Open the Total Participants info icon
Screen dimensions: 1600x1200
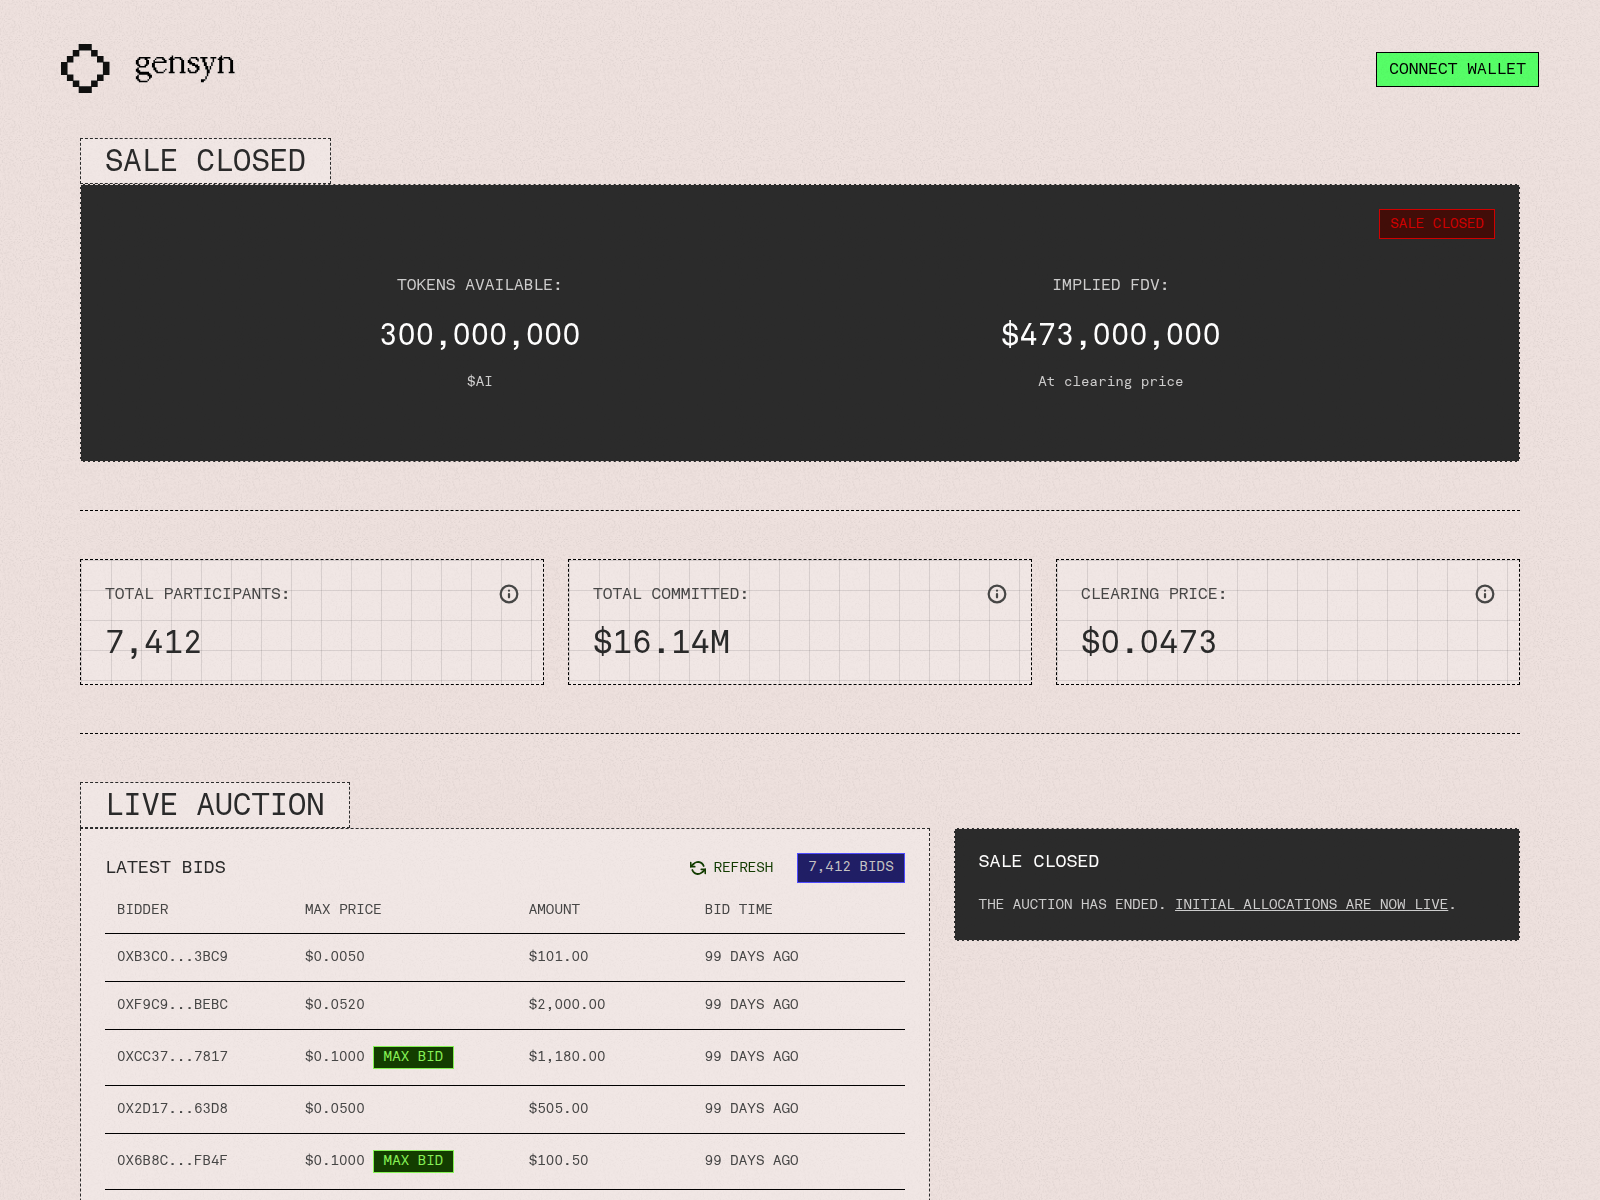pos(509,594)
